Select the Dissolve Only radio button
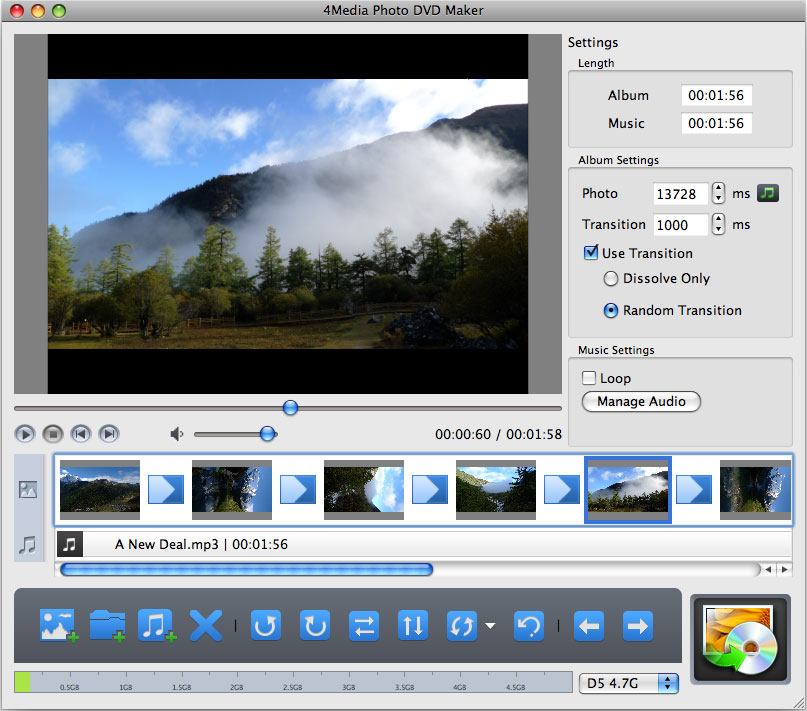The image size is (807, 711). 611,279
